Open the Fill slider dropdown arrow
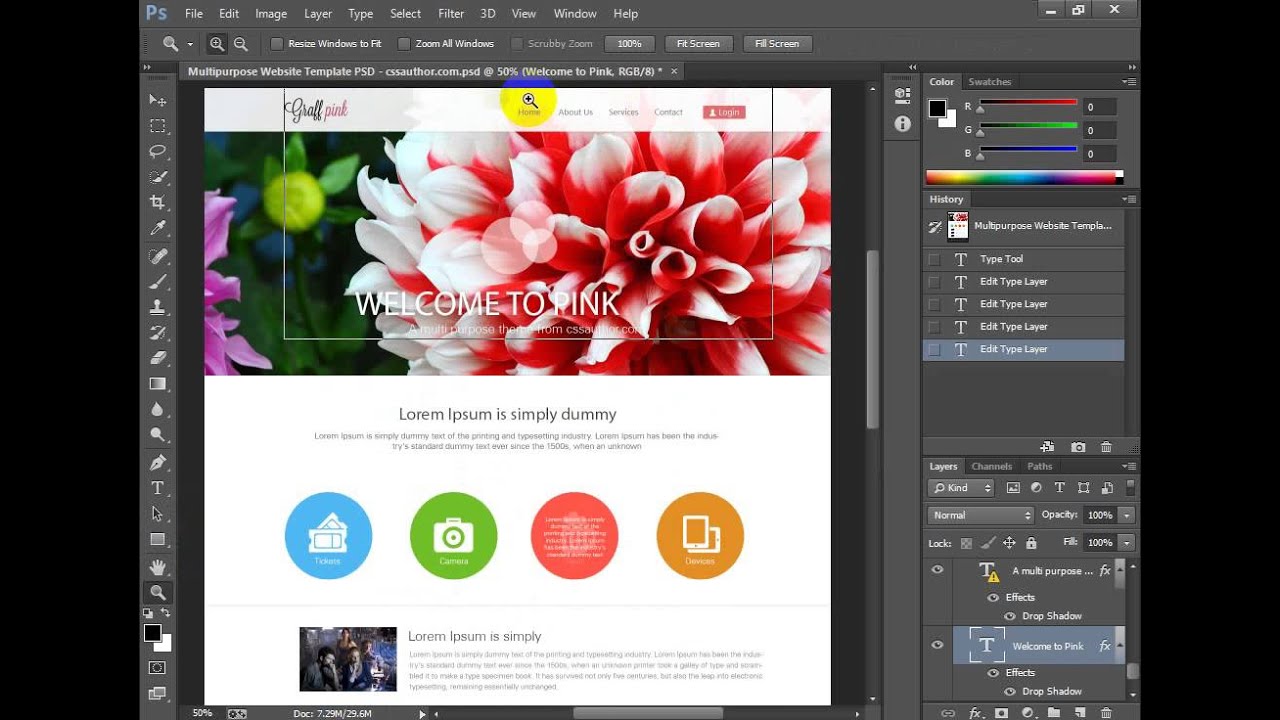This screenshot has height=720, width=1280. [x=1127, y=542]
